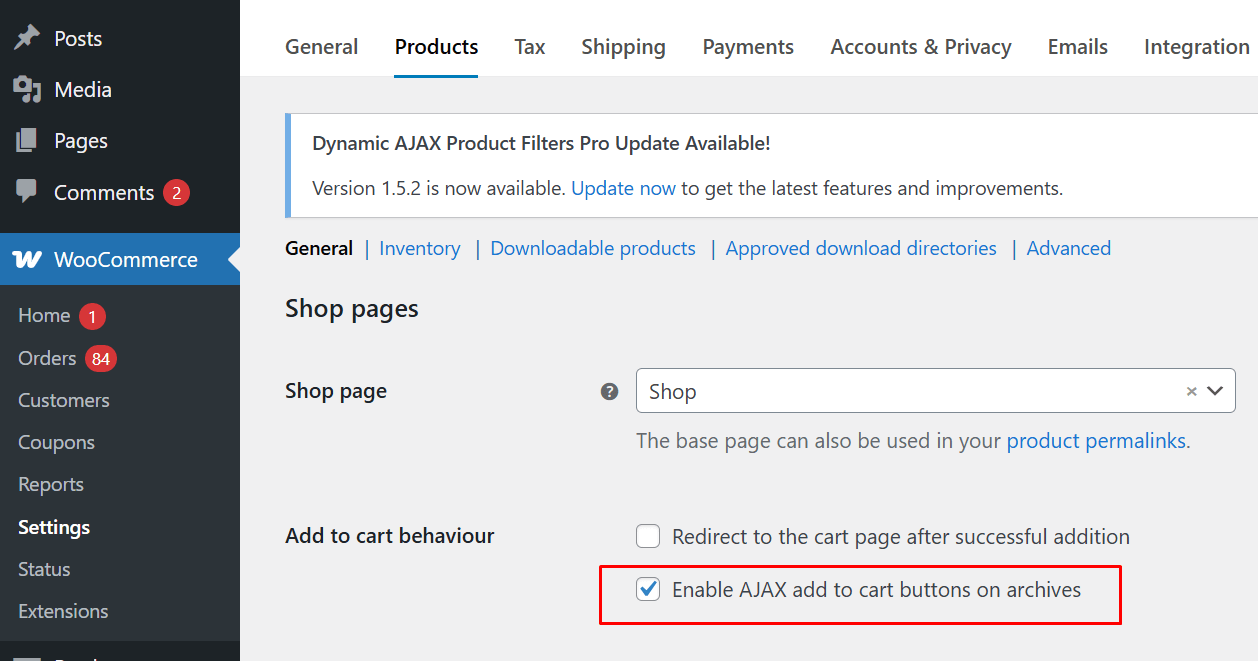Open the Inventory subsection link
This screenshot has height=661, width=1258.
(420, 249)
